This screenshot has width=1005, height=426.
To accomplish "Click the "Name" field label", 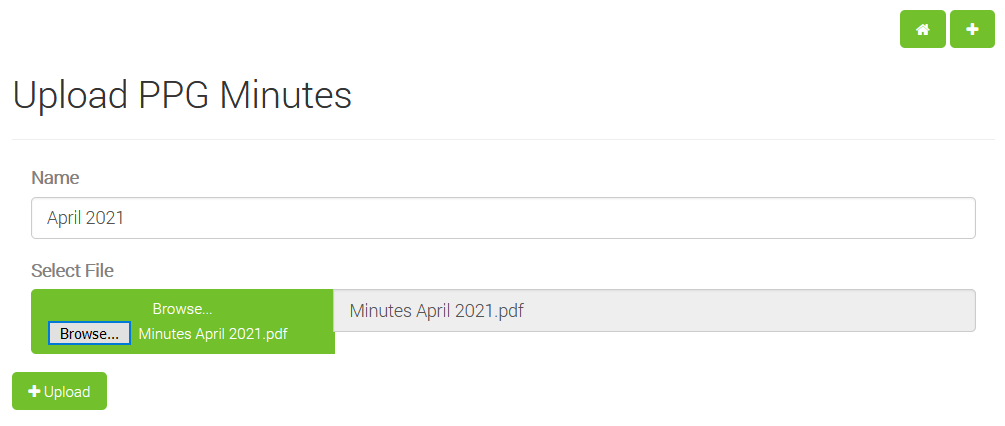I will tap(55, 178).
